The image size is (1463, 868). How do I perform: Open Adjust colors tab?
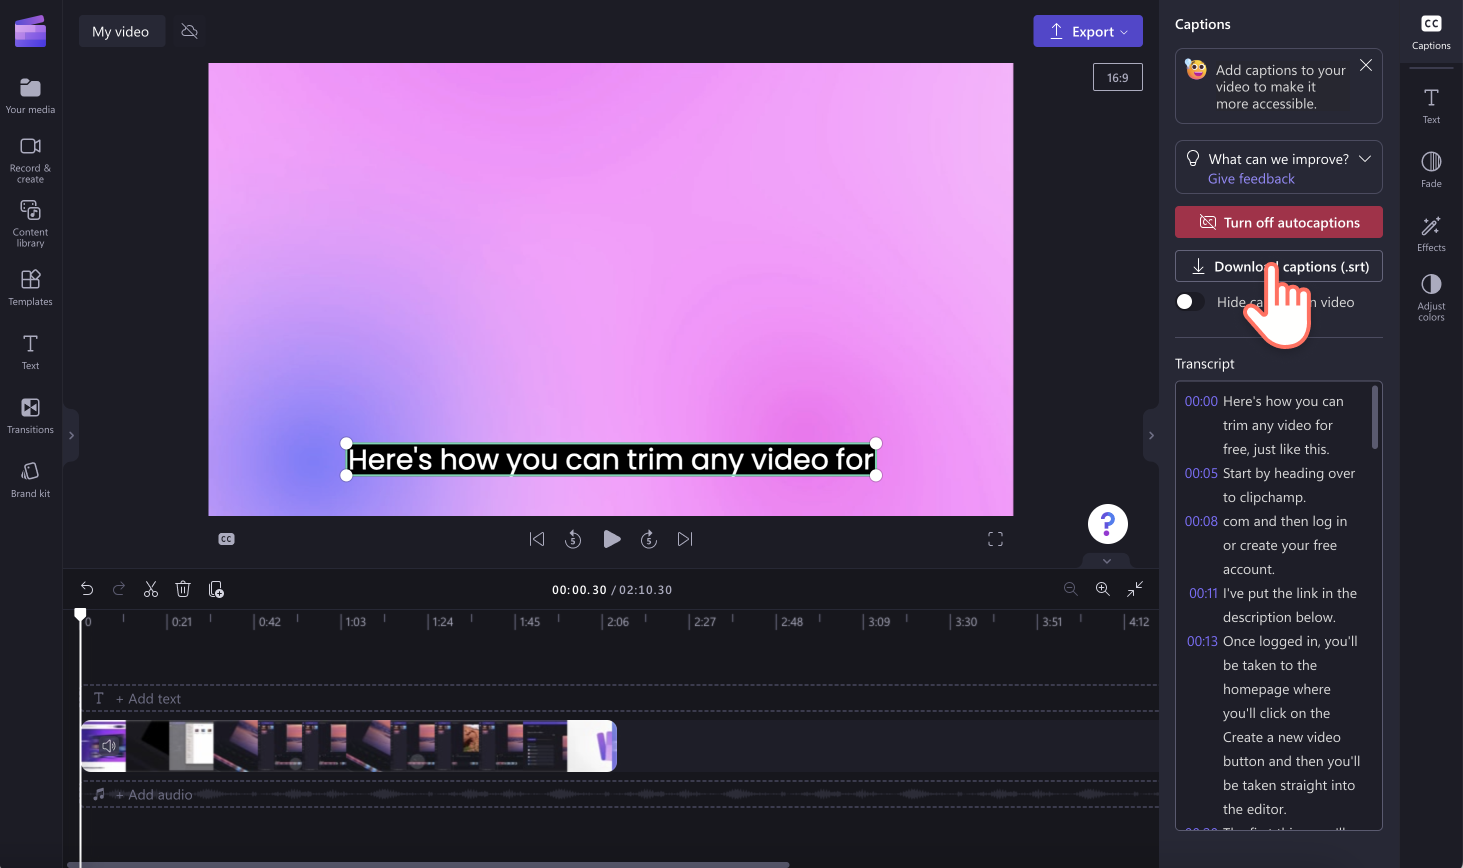[1431, 298]
